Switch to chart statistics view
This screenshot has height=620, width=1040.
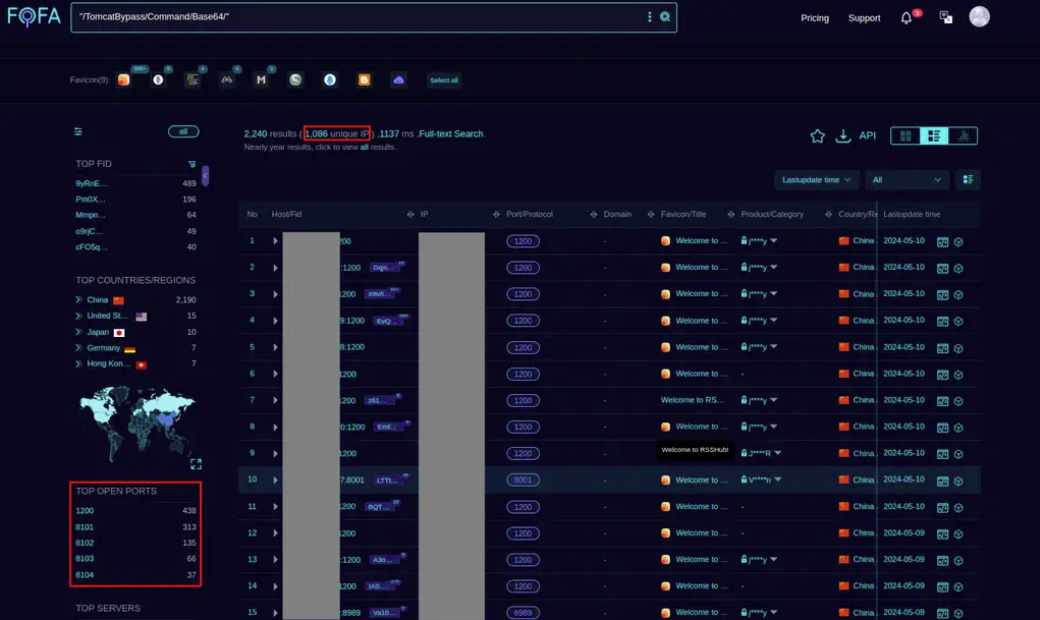[963, 136]
